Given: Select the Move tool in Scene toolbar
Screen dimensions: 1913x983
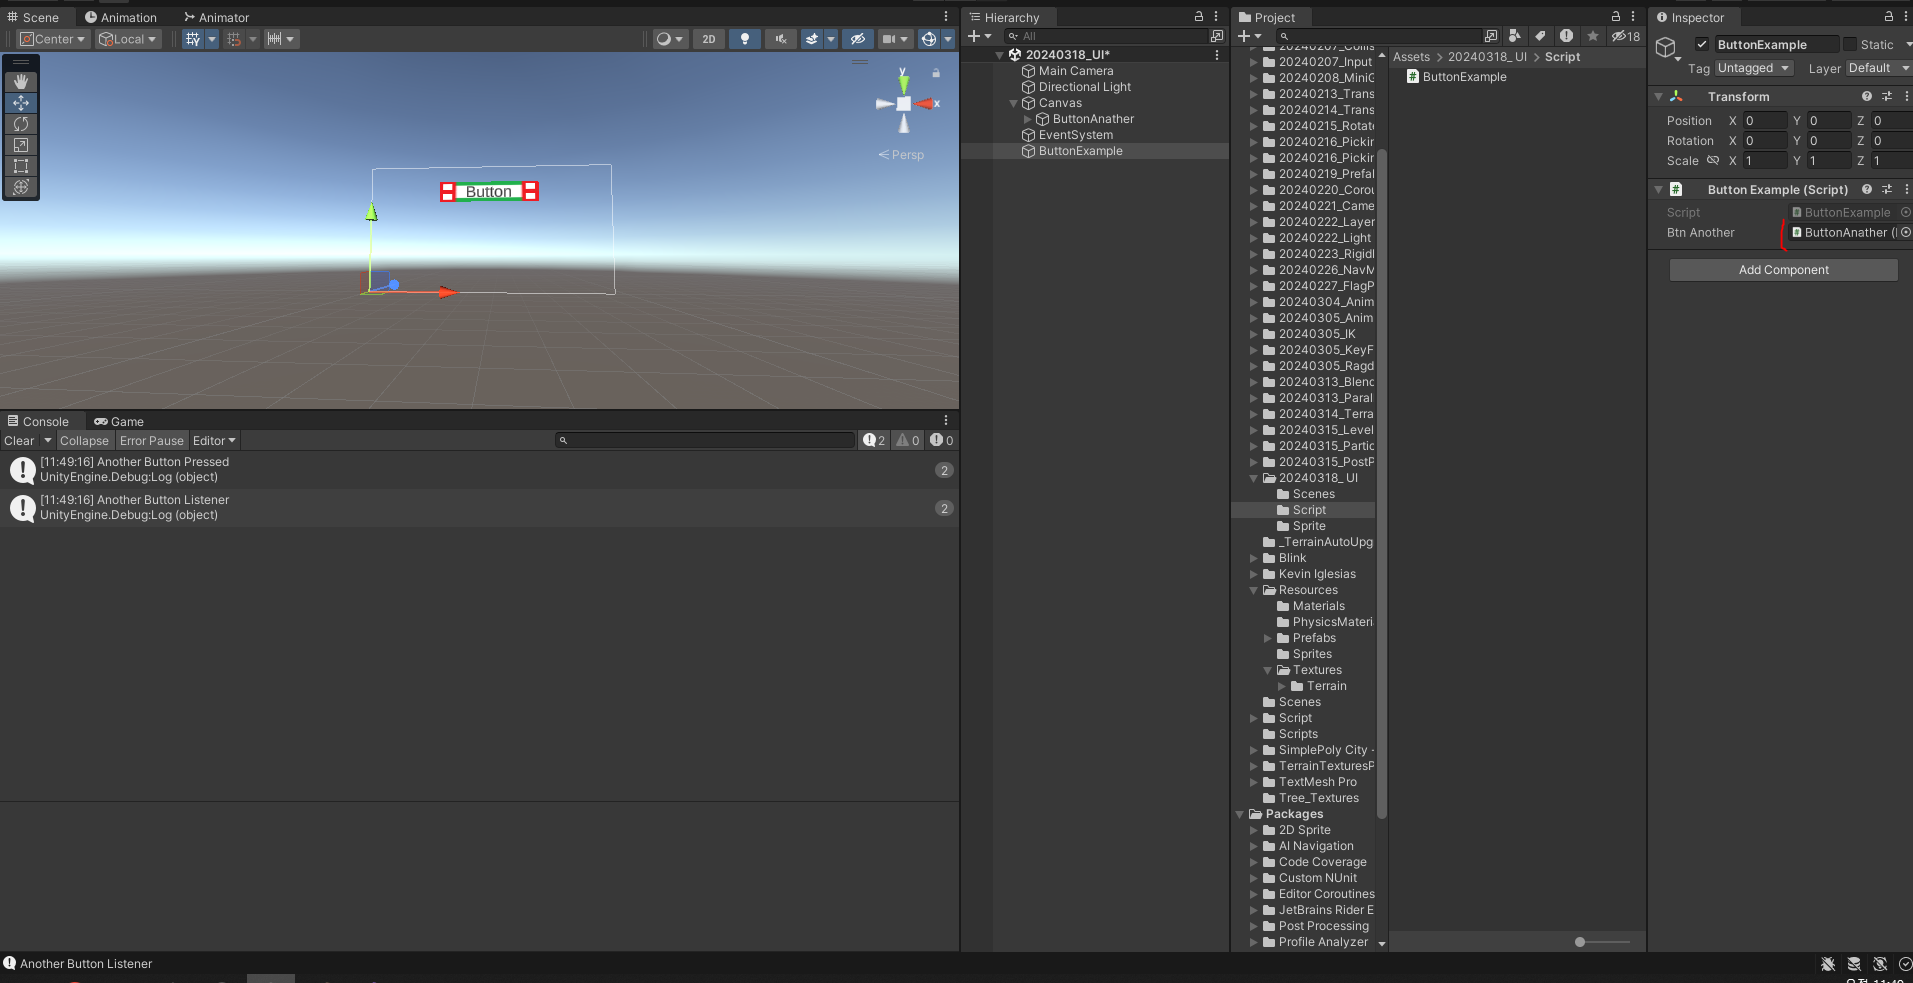Looking at the screenshot, I should 21,103.
